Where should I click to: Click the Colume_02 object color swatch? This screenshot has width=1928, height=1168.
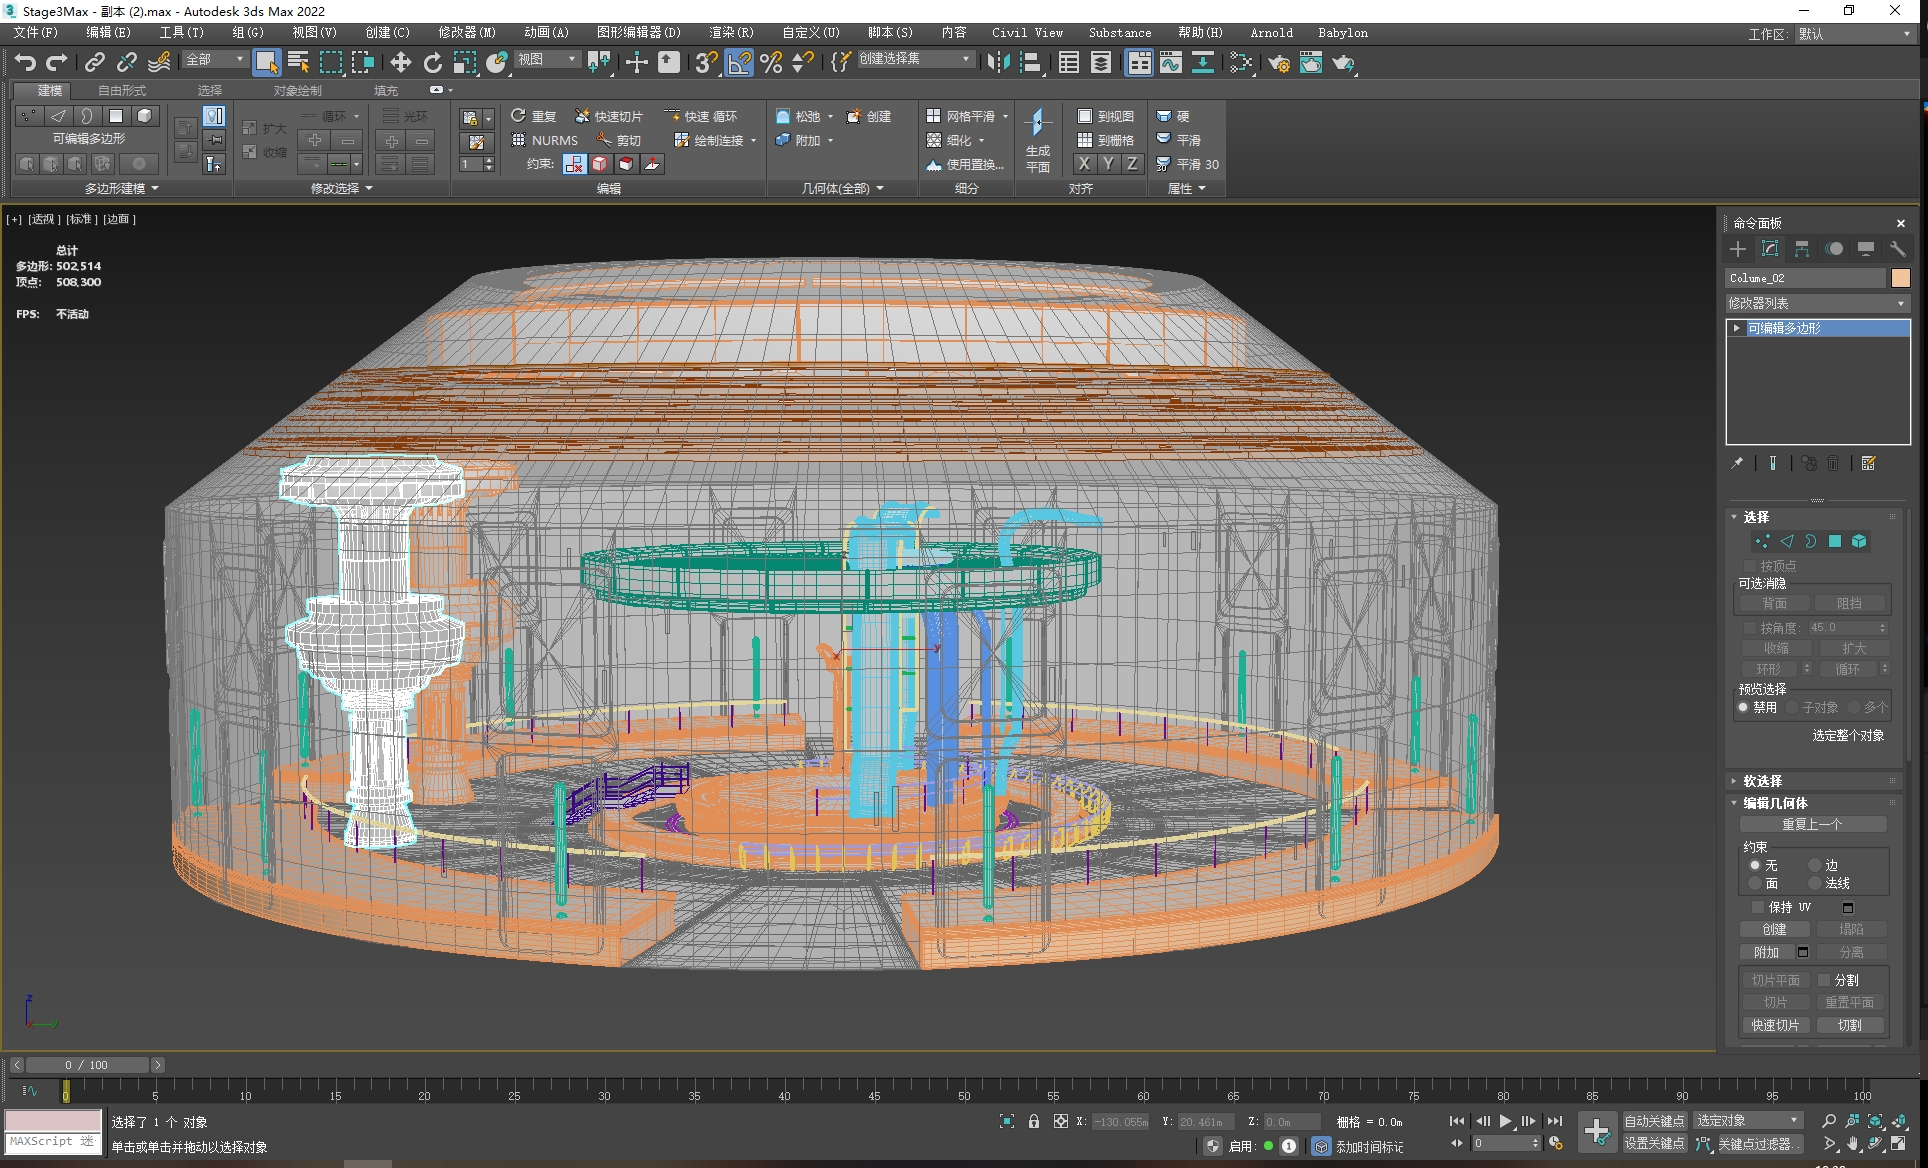click(x=1900, y=278)
